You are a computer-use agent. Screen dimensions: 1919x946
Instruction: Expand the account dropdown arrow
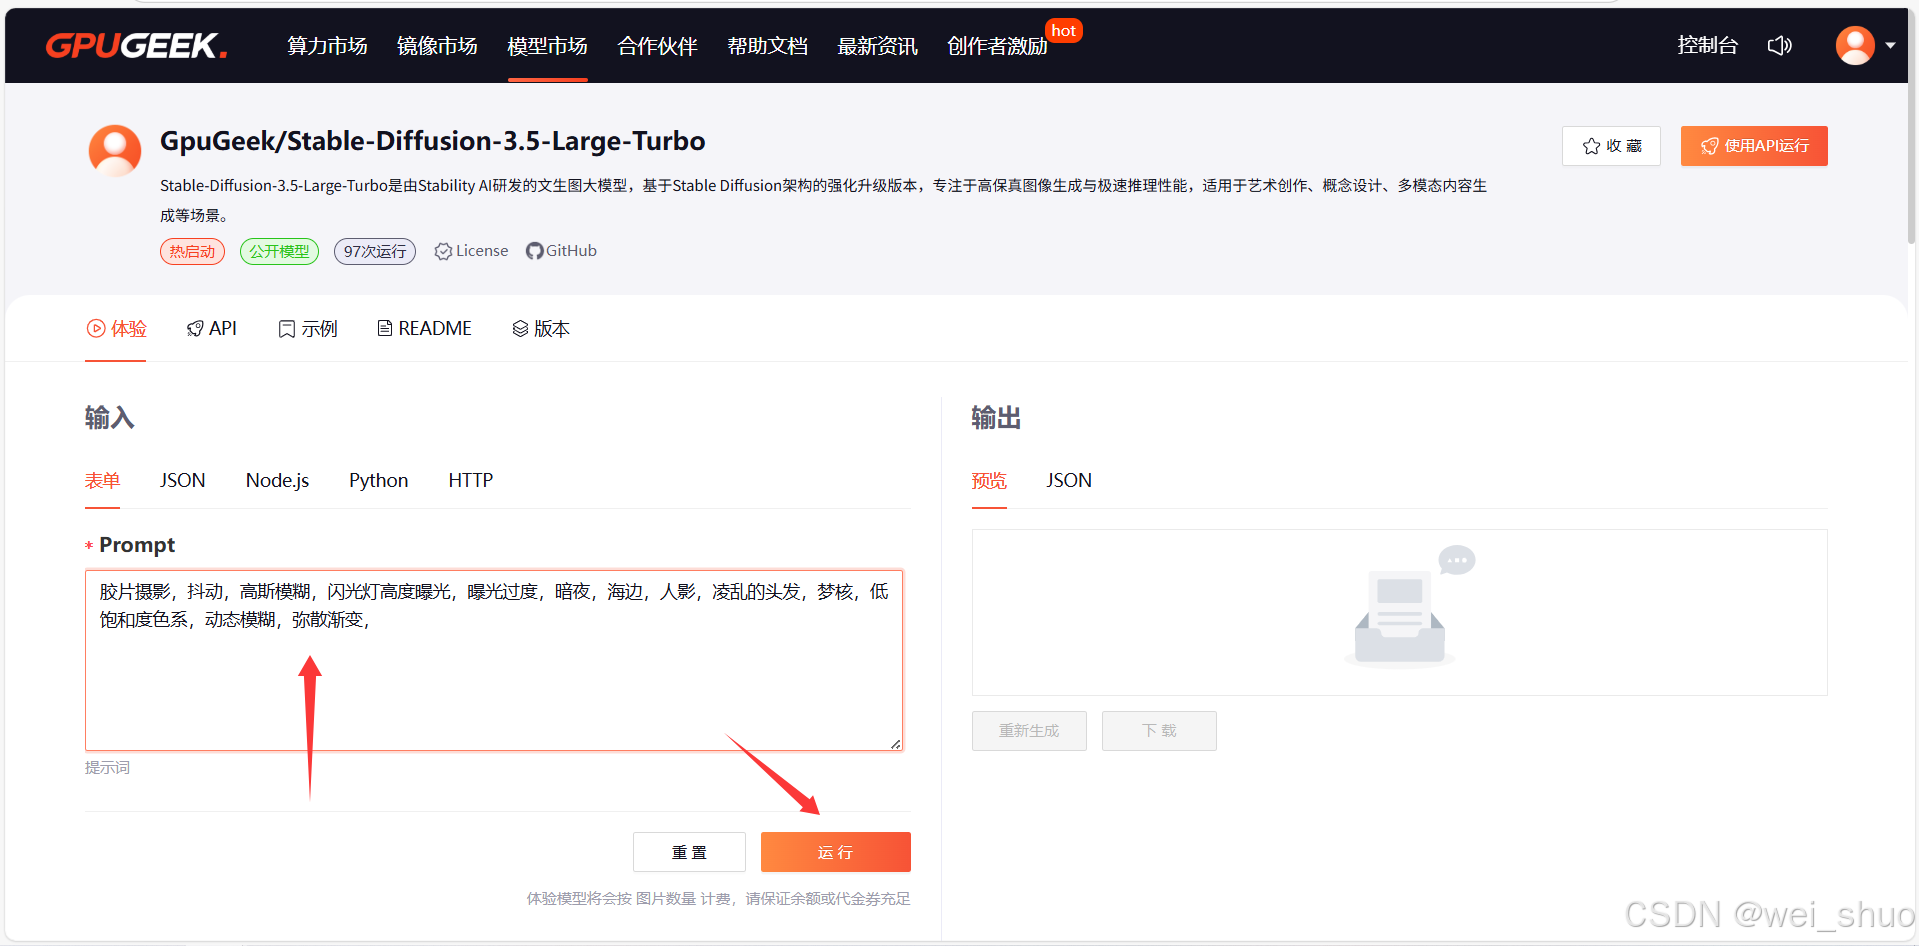click(x=1890, y=46)
